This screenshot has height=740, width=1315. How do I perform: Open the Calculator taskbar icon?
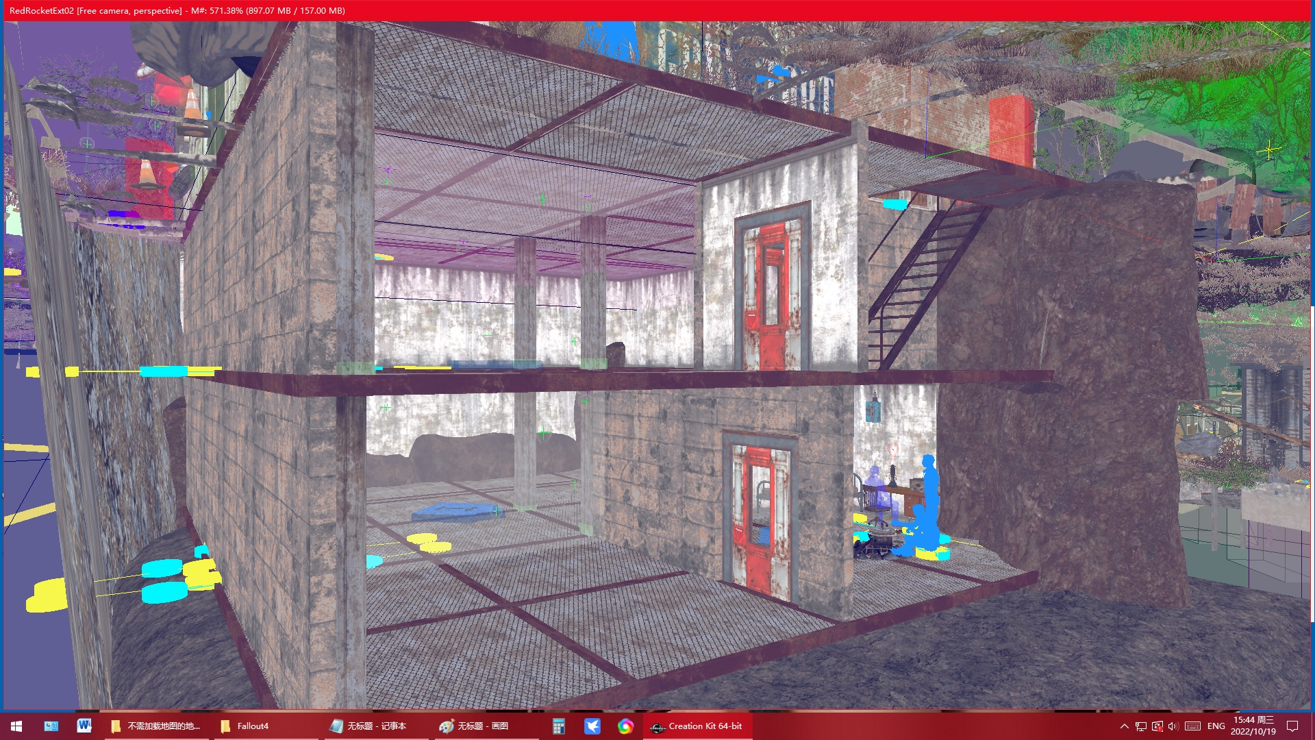point(559,726)
